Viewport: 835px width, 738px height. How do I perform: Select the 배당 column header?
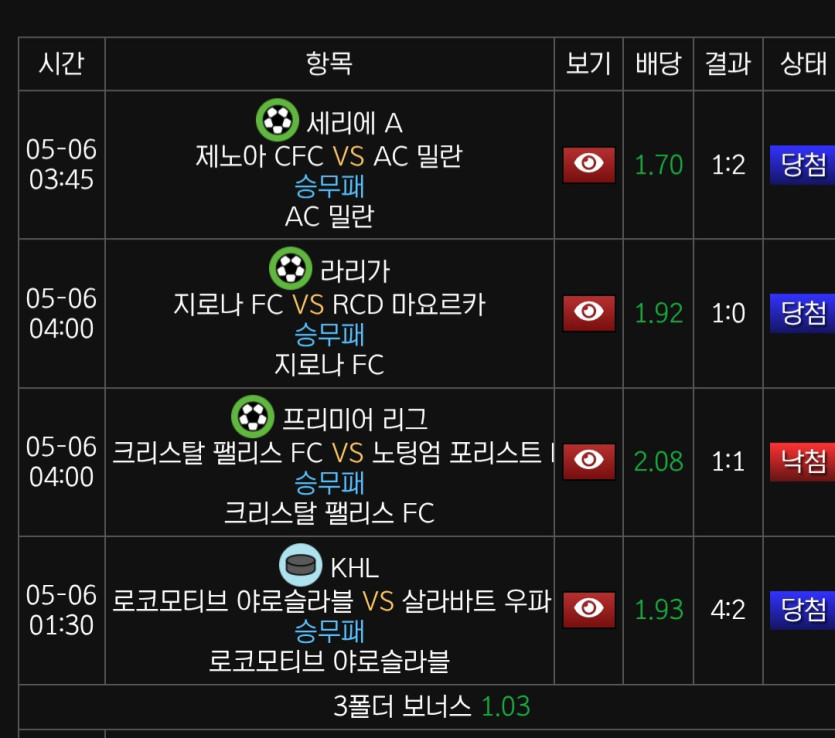658,63
